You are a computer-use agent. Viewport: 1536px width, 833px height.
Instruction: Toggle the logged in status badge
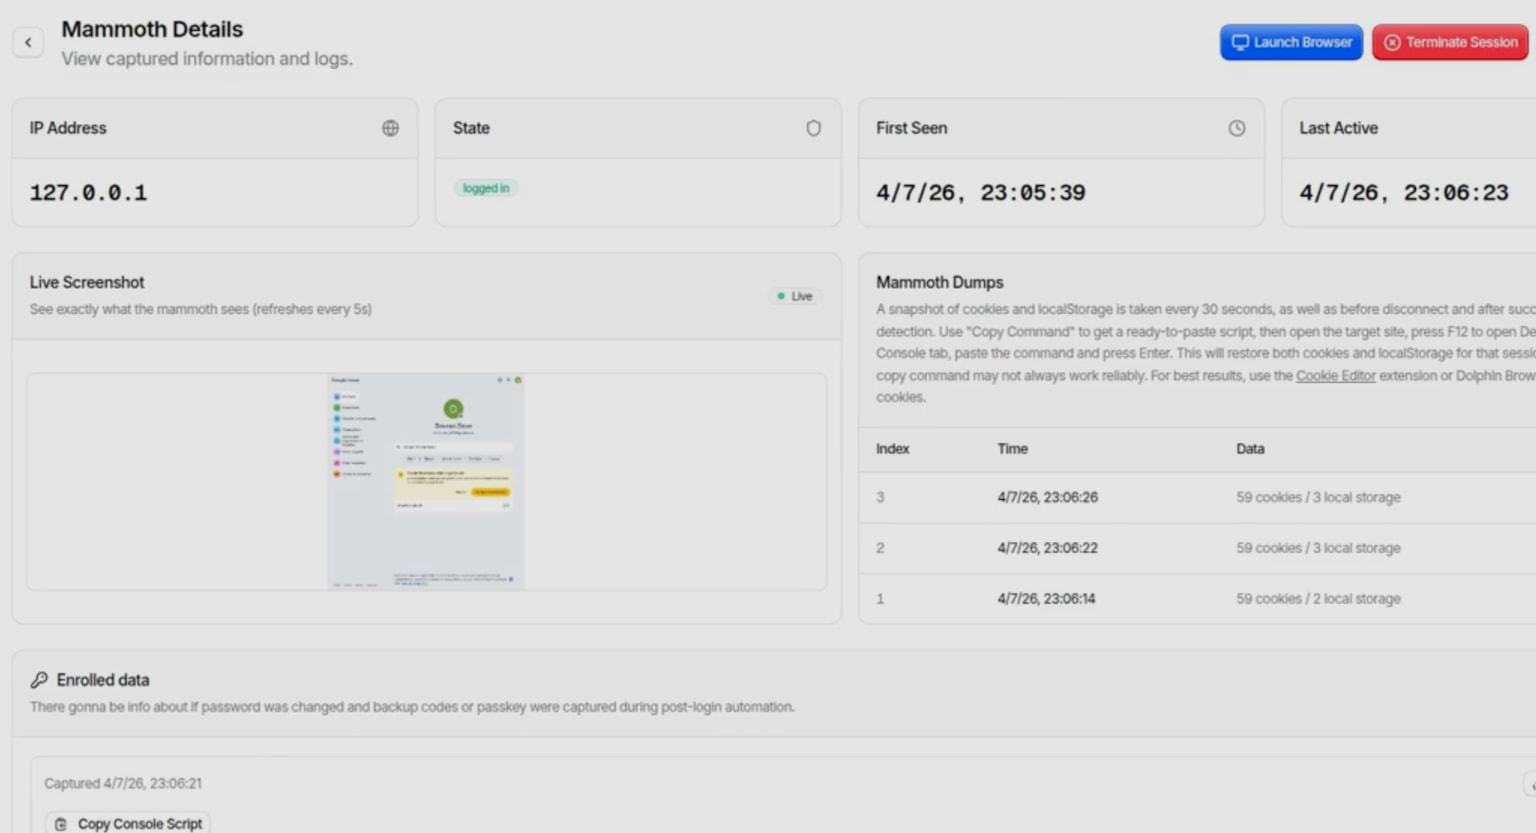(x=485, y=188)
